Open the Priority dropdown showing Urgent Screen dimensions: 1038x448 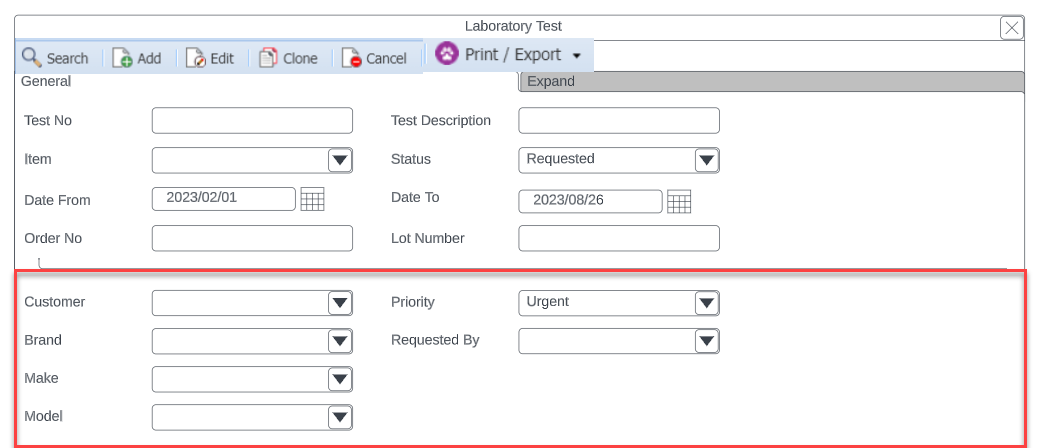tap(707, 303)
